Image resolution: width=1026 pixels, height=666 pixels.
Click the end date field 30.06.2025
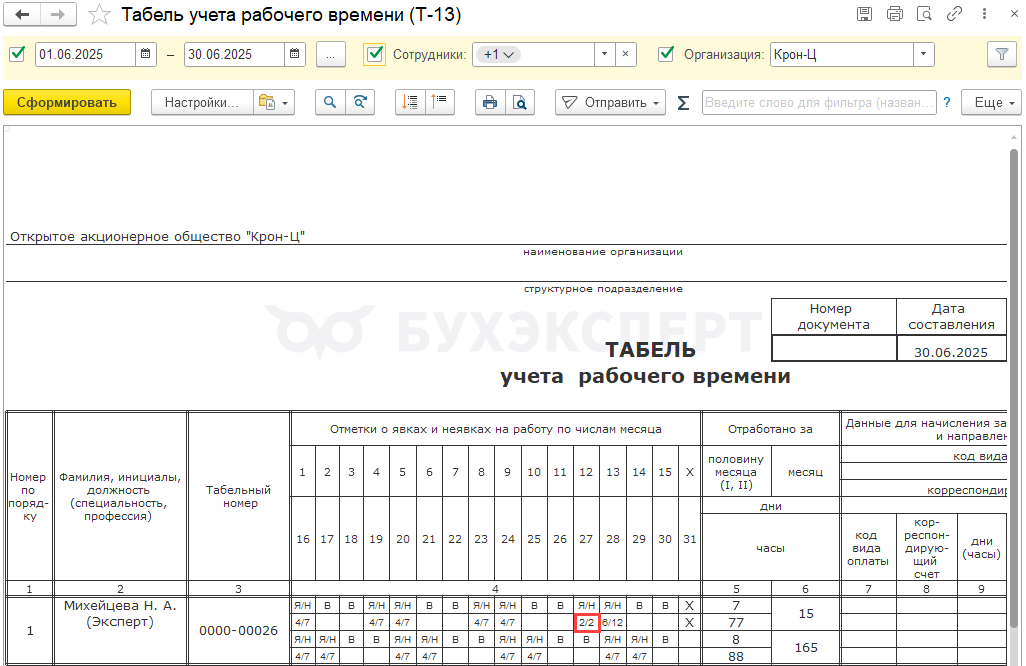[234, 54]
